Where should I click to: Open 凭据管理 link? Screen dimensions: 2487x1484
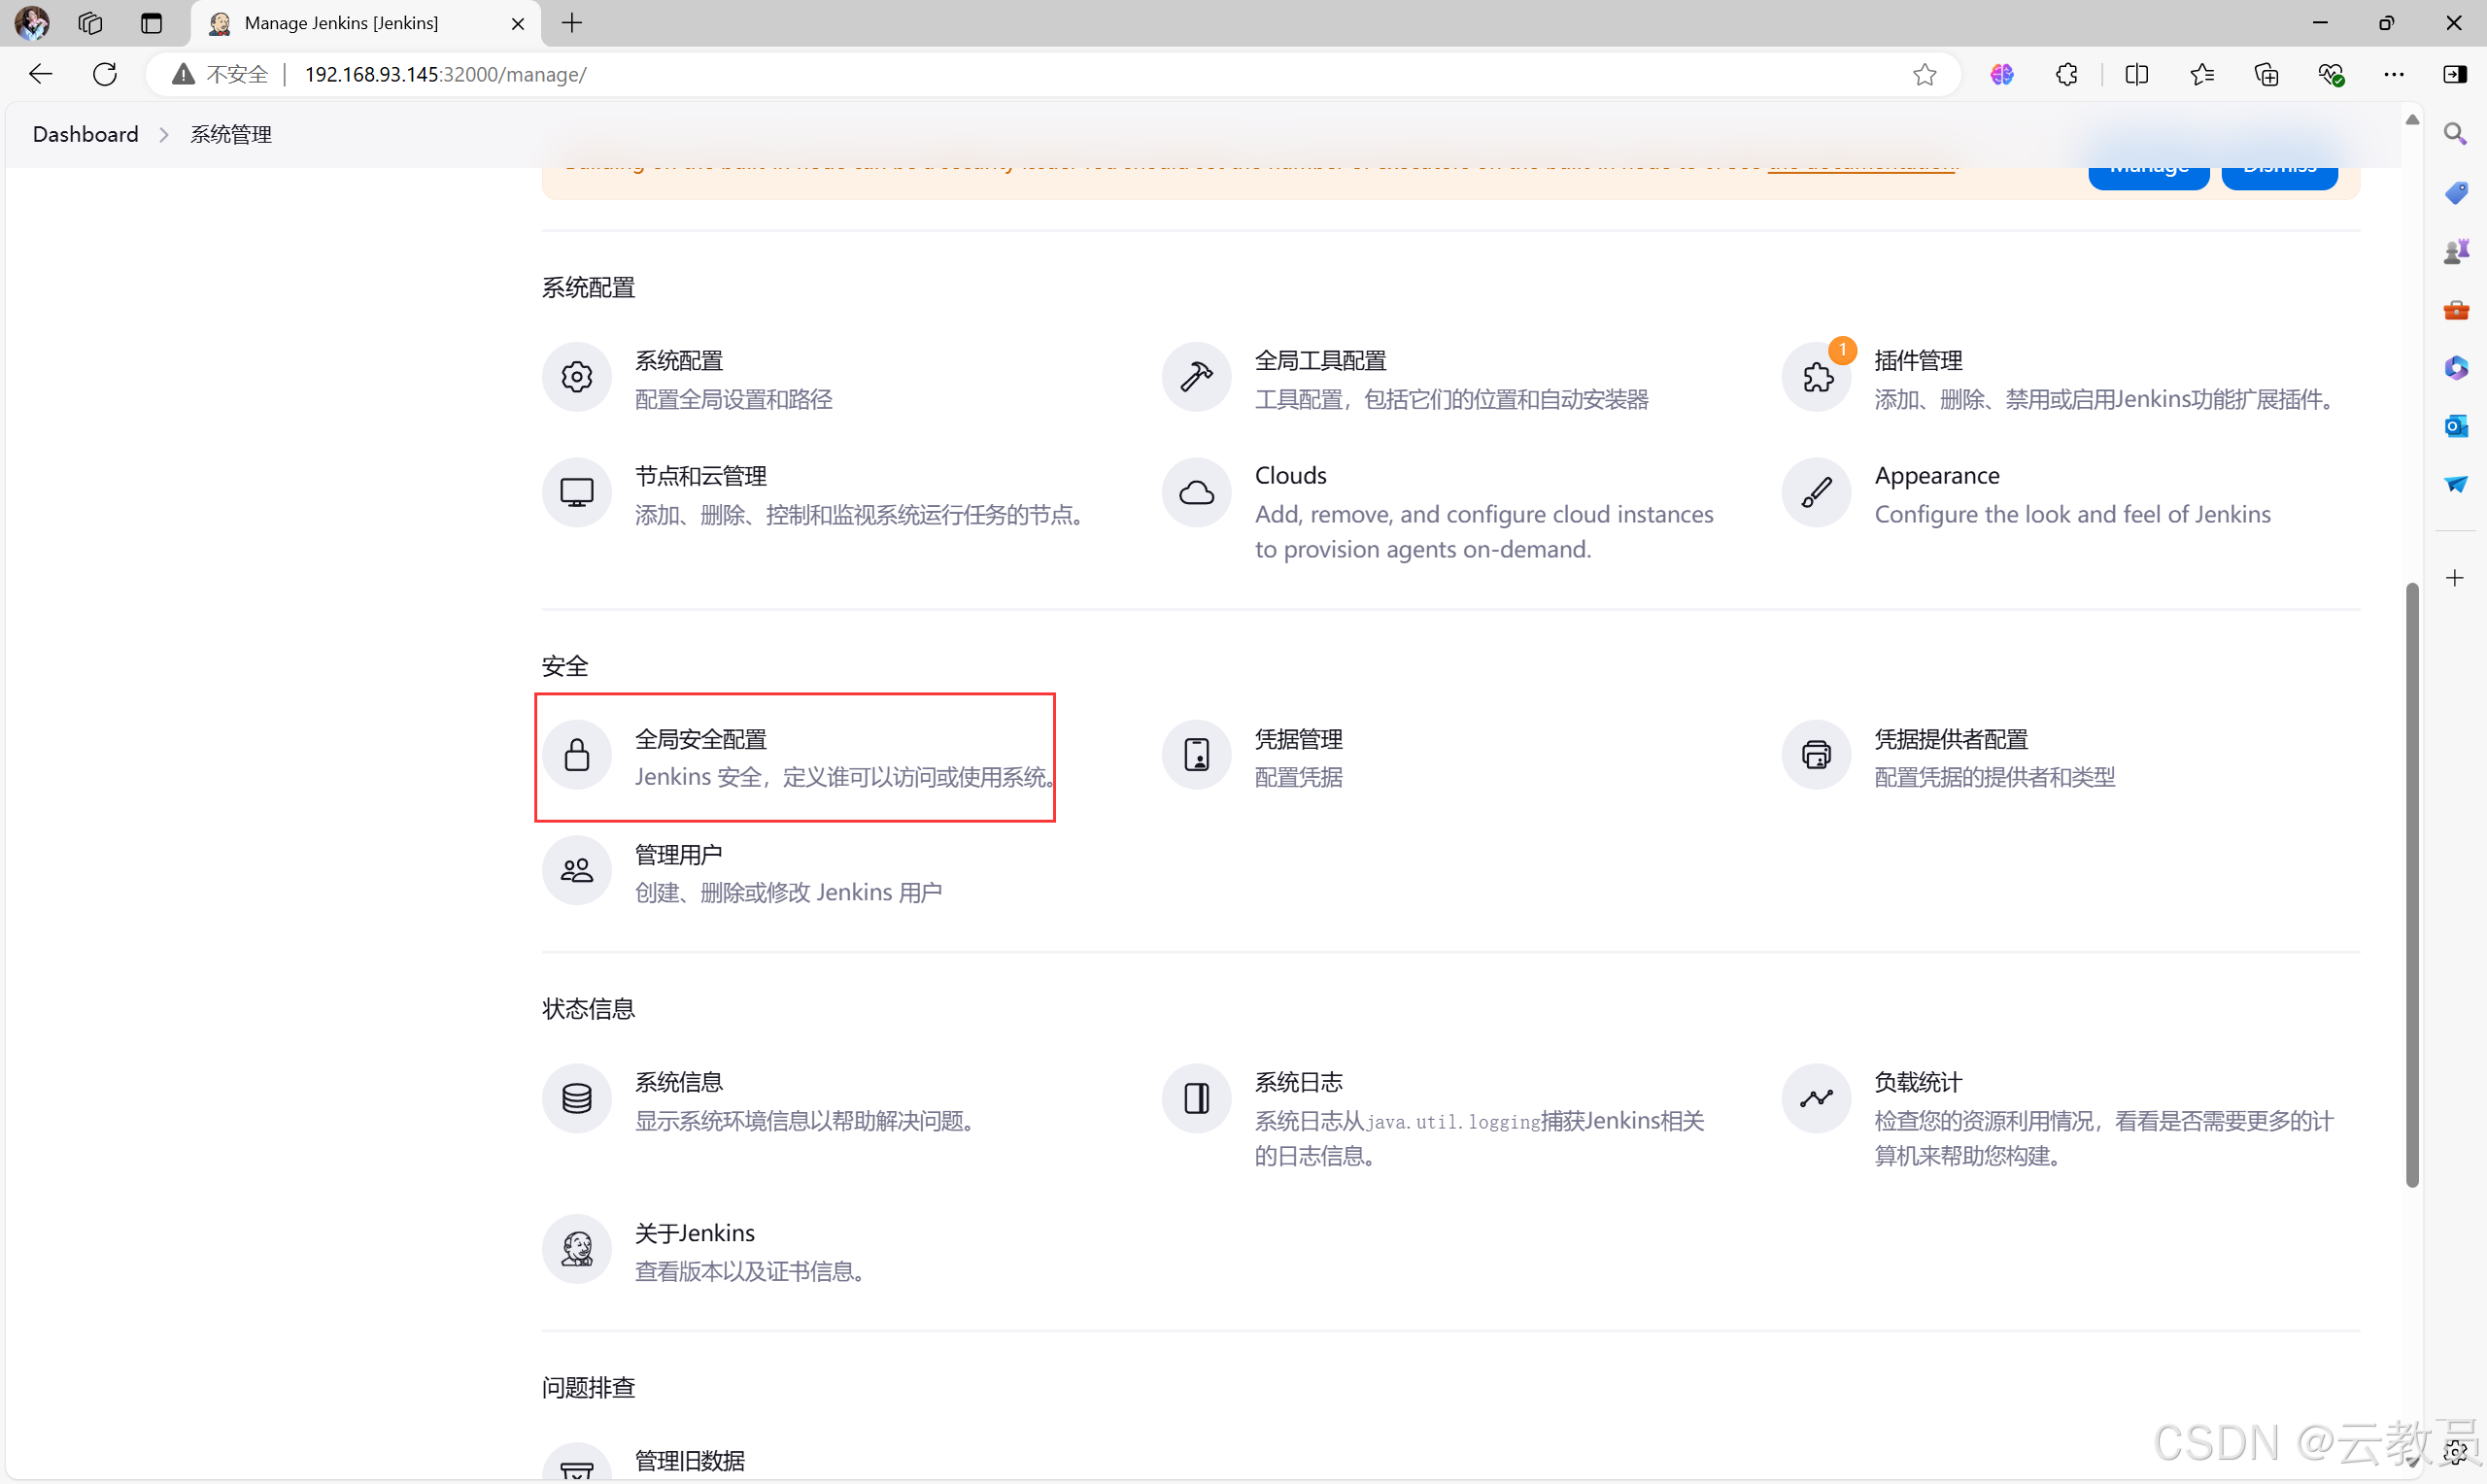coord(1298,739)
